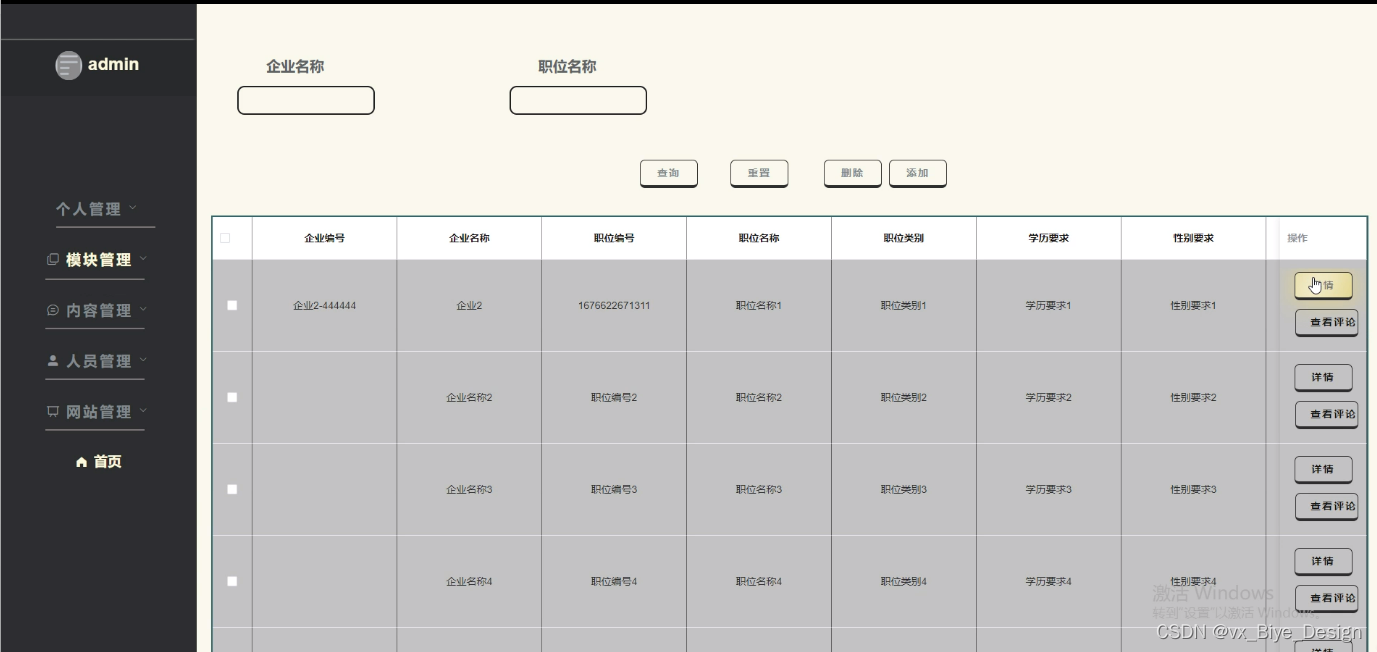
Task: Click the 性别要求 column header
Action: pyautogui.click(x=1193, y=238)
